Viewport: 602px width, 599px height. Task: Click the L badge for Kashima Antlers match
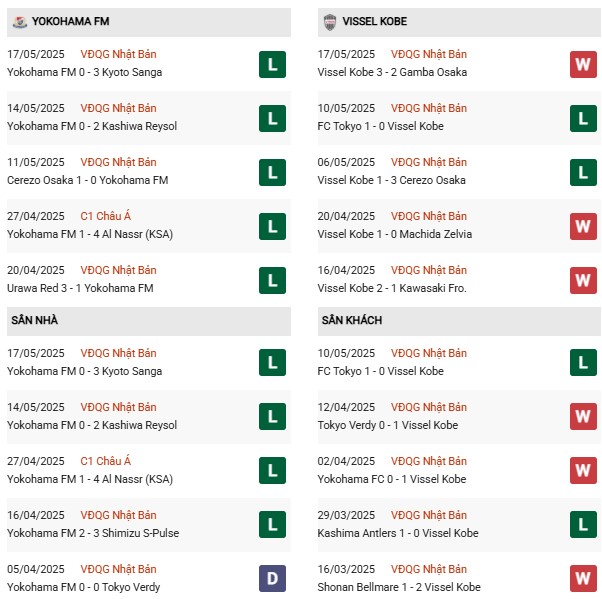pyautogui.click(x=583, y=524)
